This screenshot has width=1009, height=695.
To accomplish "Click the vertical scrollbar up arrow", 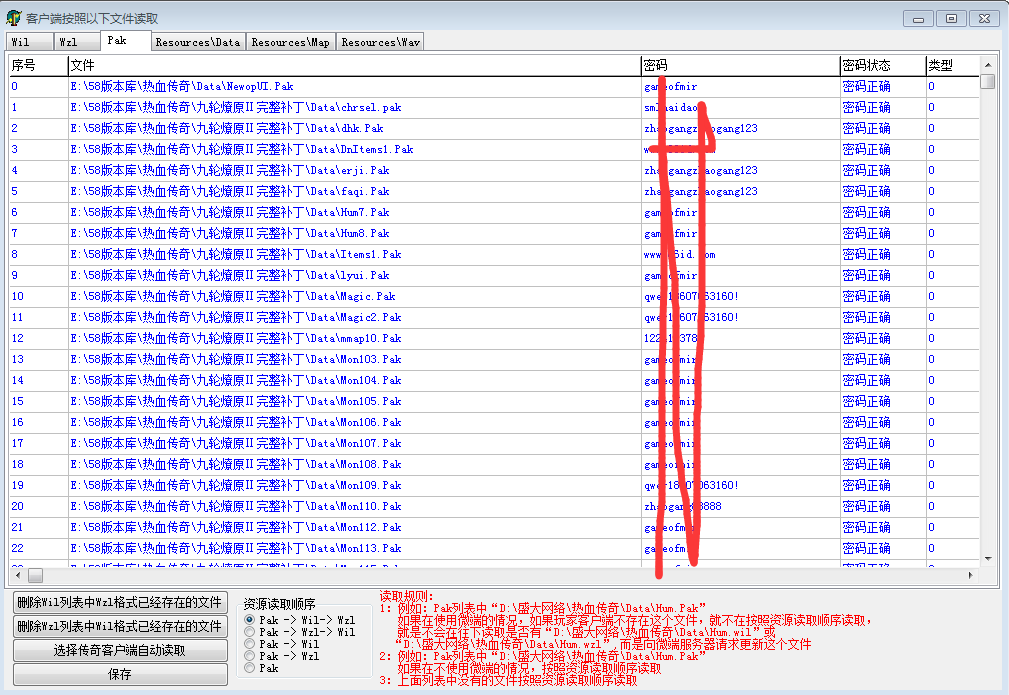I will tap(987, 64).
